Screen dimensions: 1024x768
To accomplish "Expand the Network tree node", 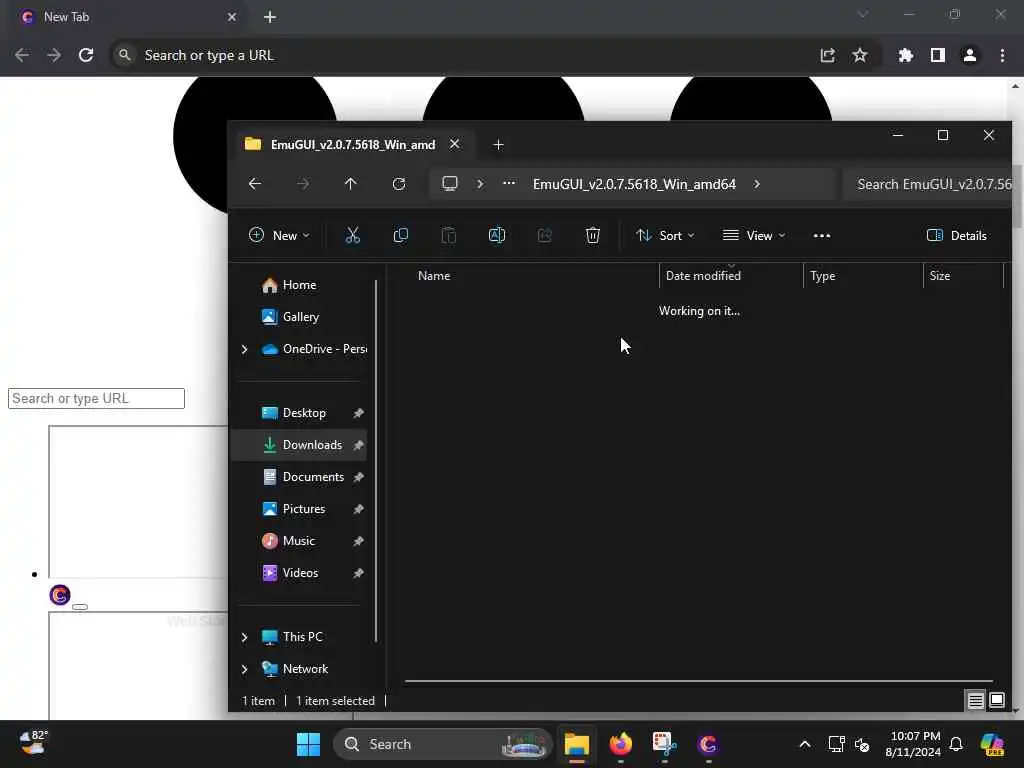I will (x=245, y=669).
